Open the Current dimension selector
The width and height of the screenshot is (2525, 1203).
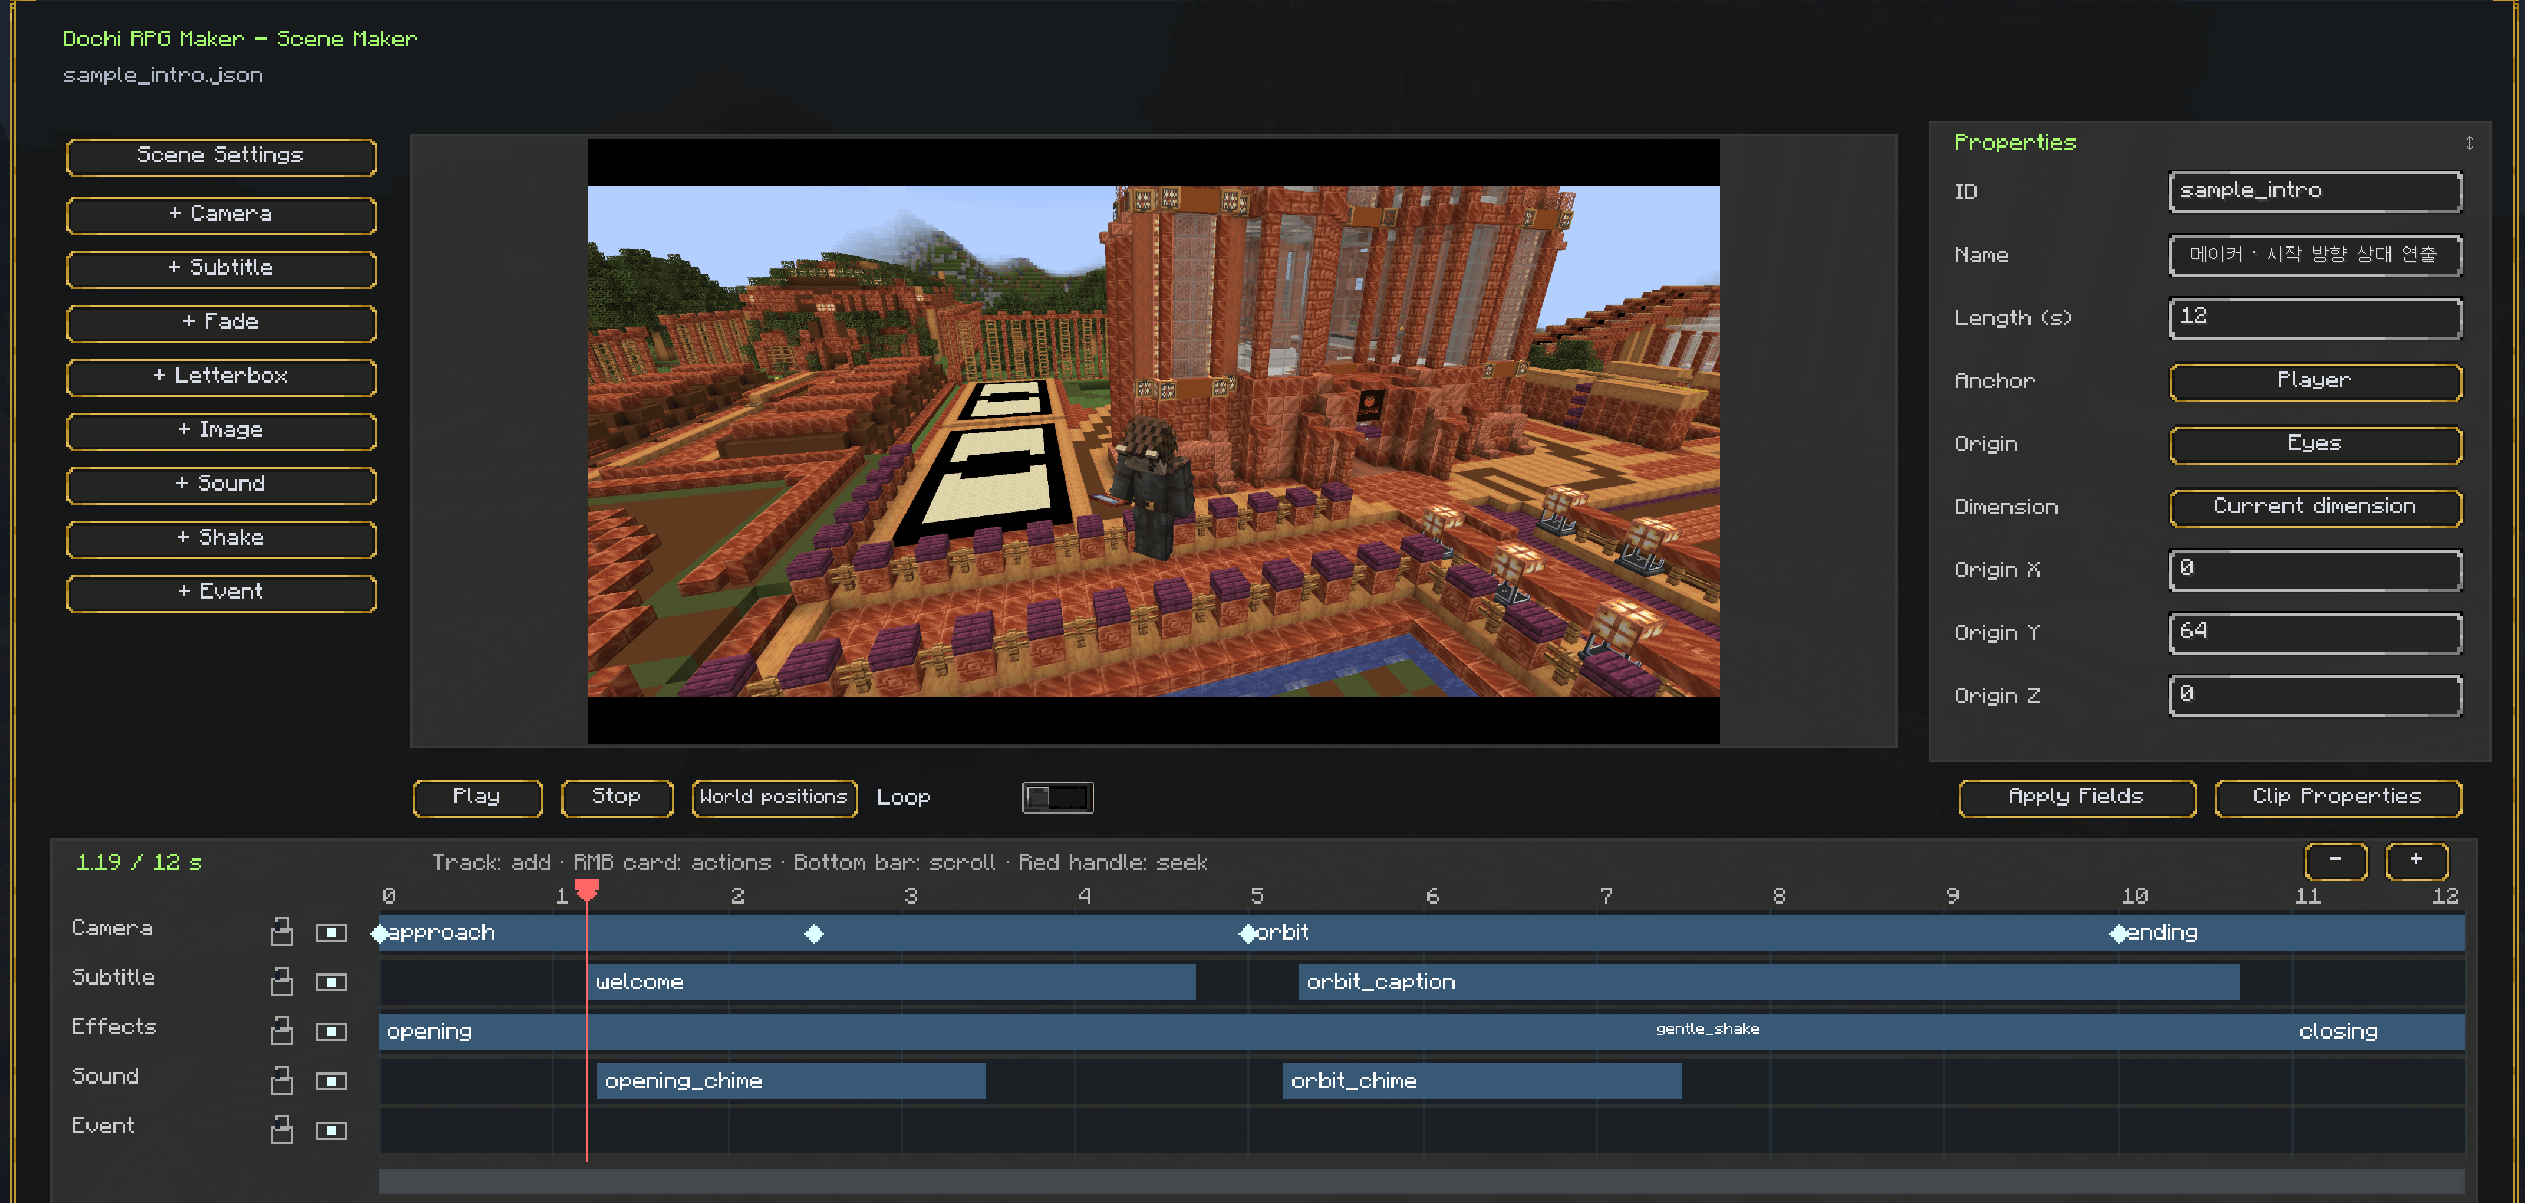pyautogui.click(x=2315, y=507)
